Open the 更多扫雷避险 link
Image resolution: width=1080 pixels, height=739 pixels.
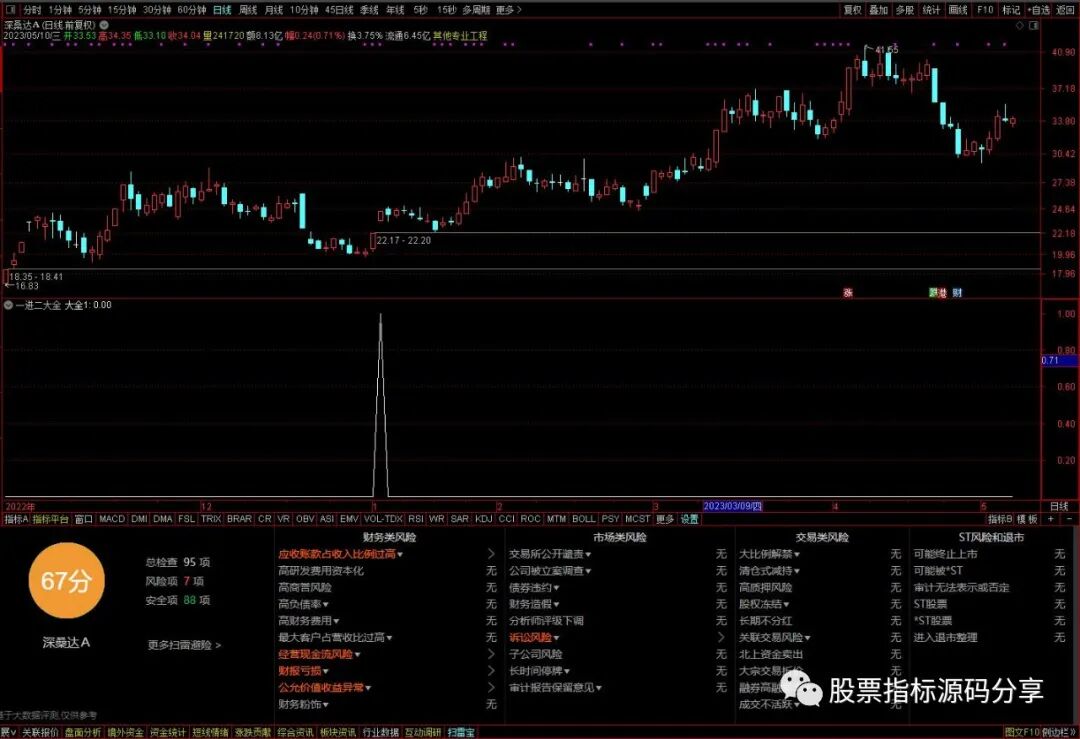tap(185, 645)
